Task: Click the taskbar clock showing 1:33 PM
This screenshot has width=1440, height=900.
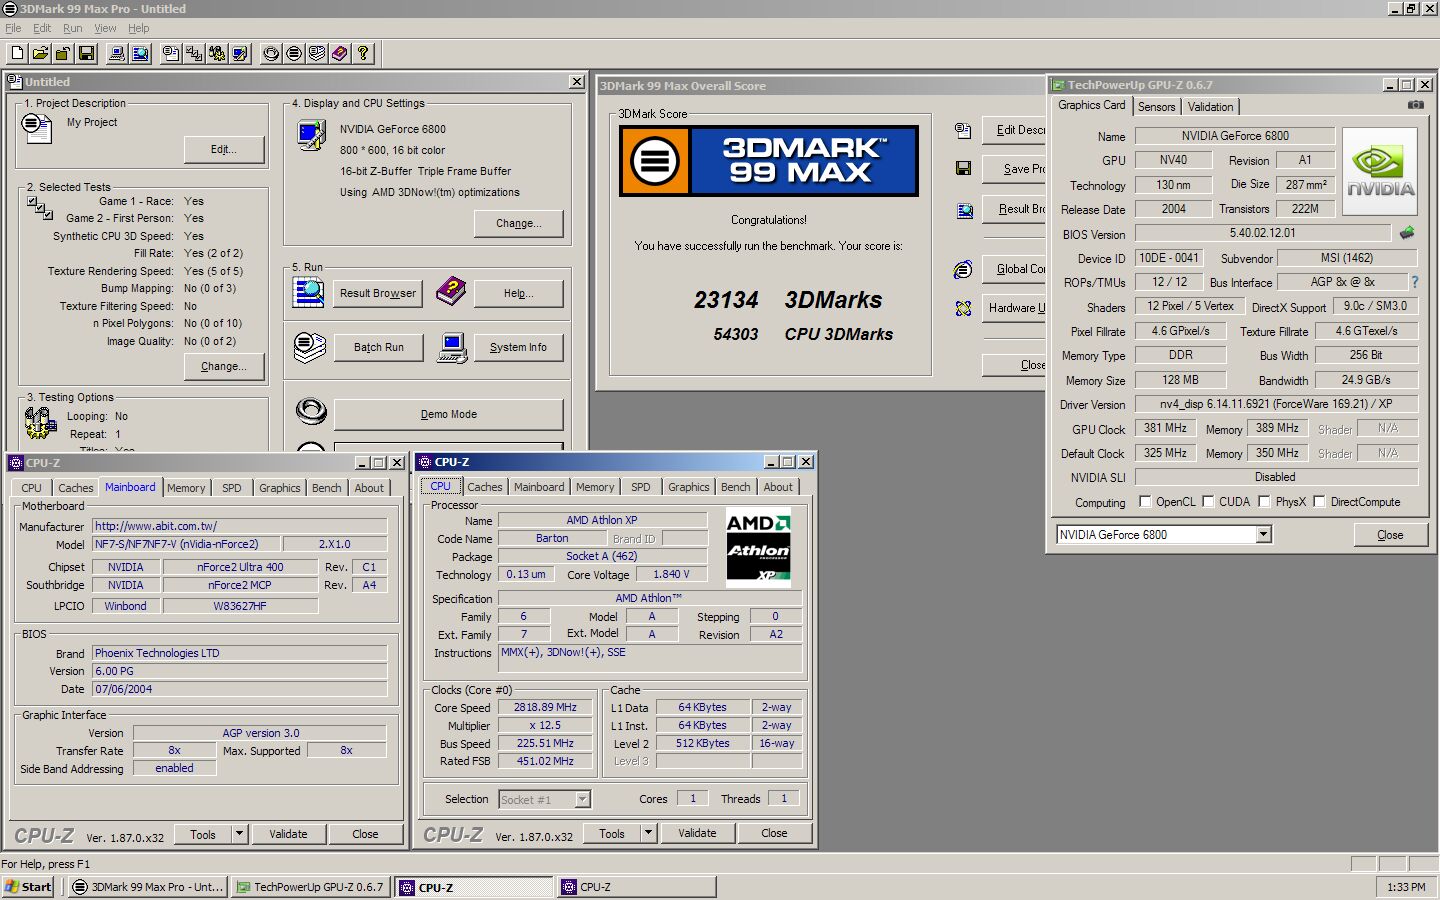Action: (x=1406, y=887)
